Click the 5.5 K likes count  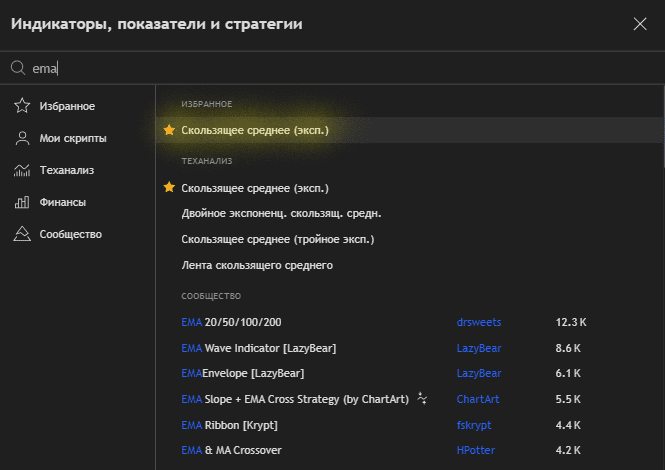pos(568,399)
